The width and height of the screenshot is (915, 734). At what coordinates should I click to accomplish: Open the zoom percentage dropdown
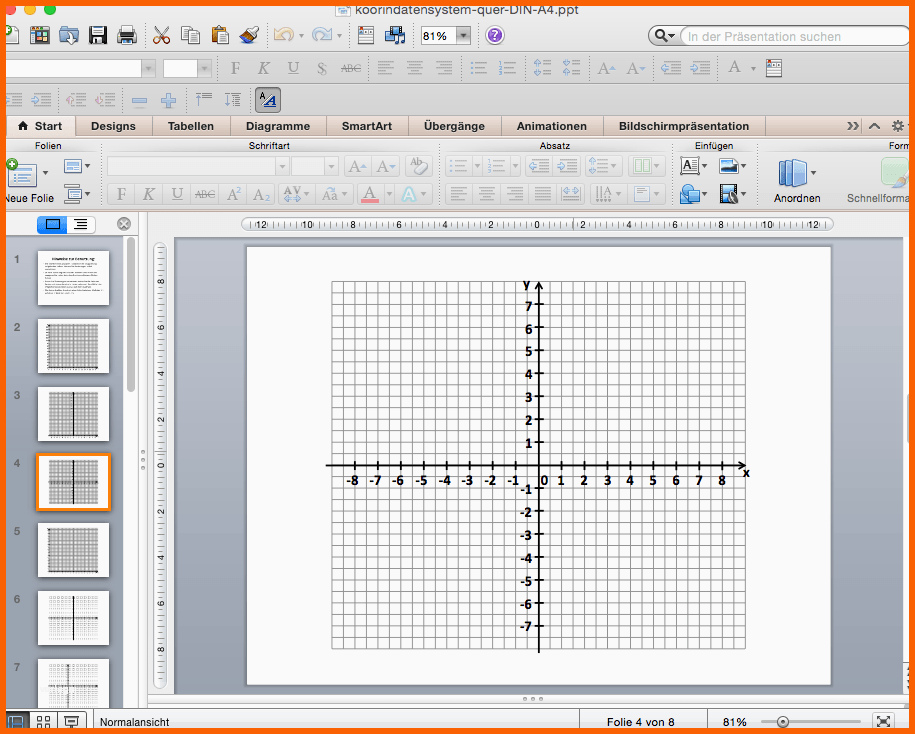pos(463,36)
